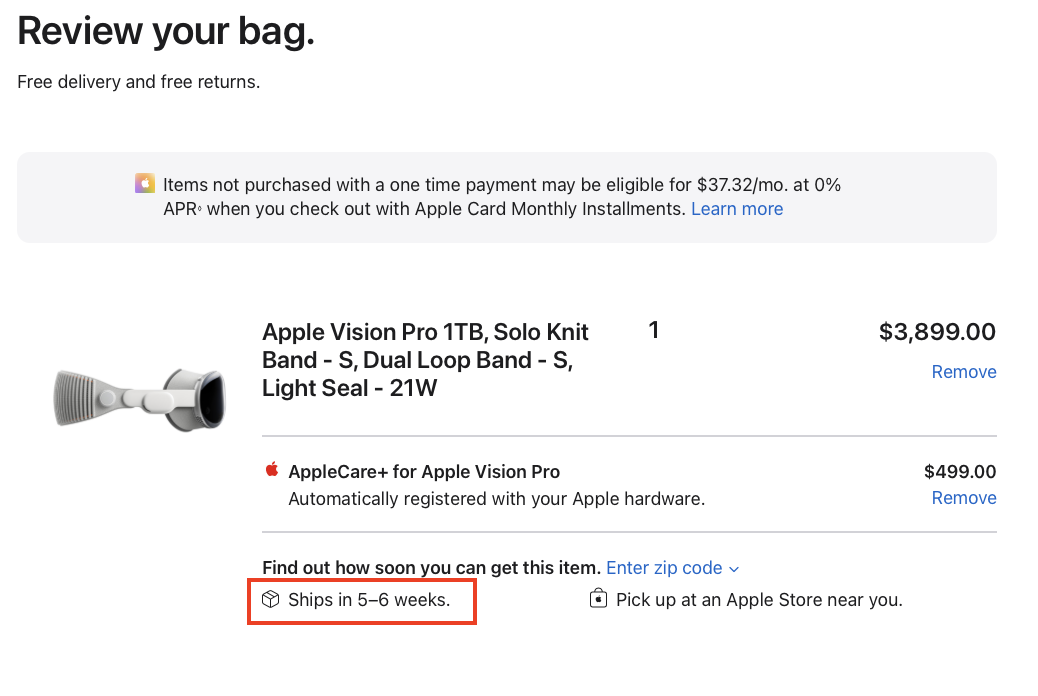Click the Apple Vision Pro product image

pos(140,399)
